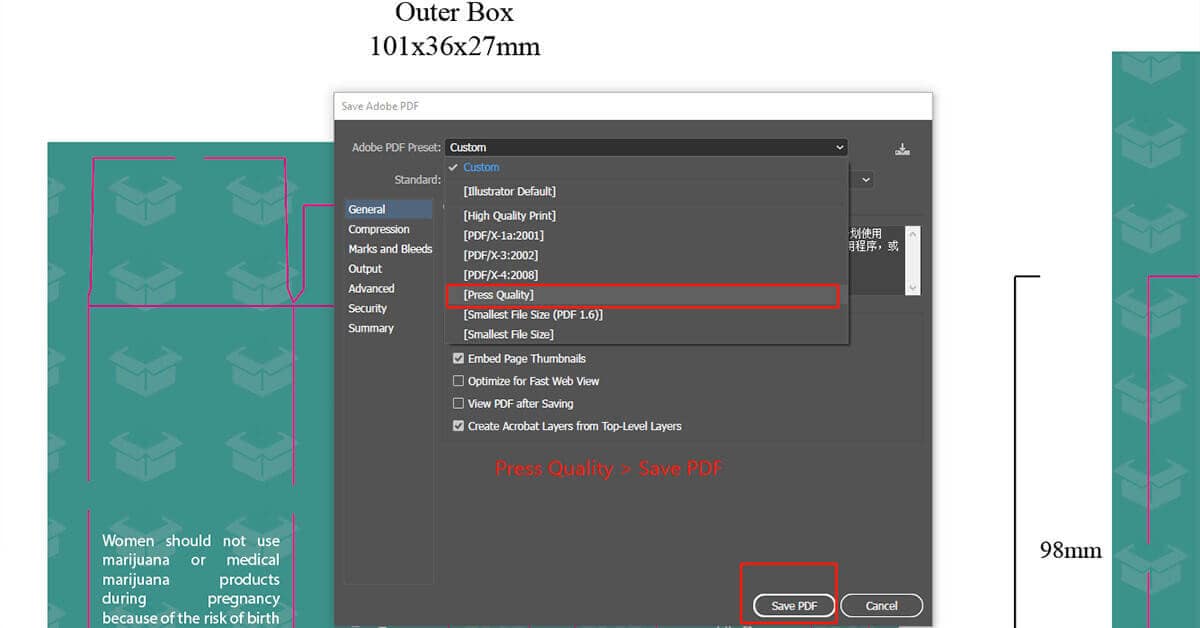
Task: Select the [PDF/X-1a:2001] preset
Action: coord(646,236)
